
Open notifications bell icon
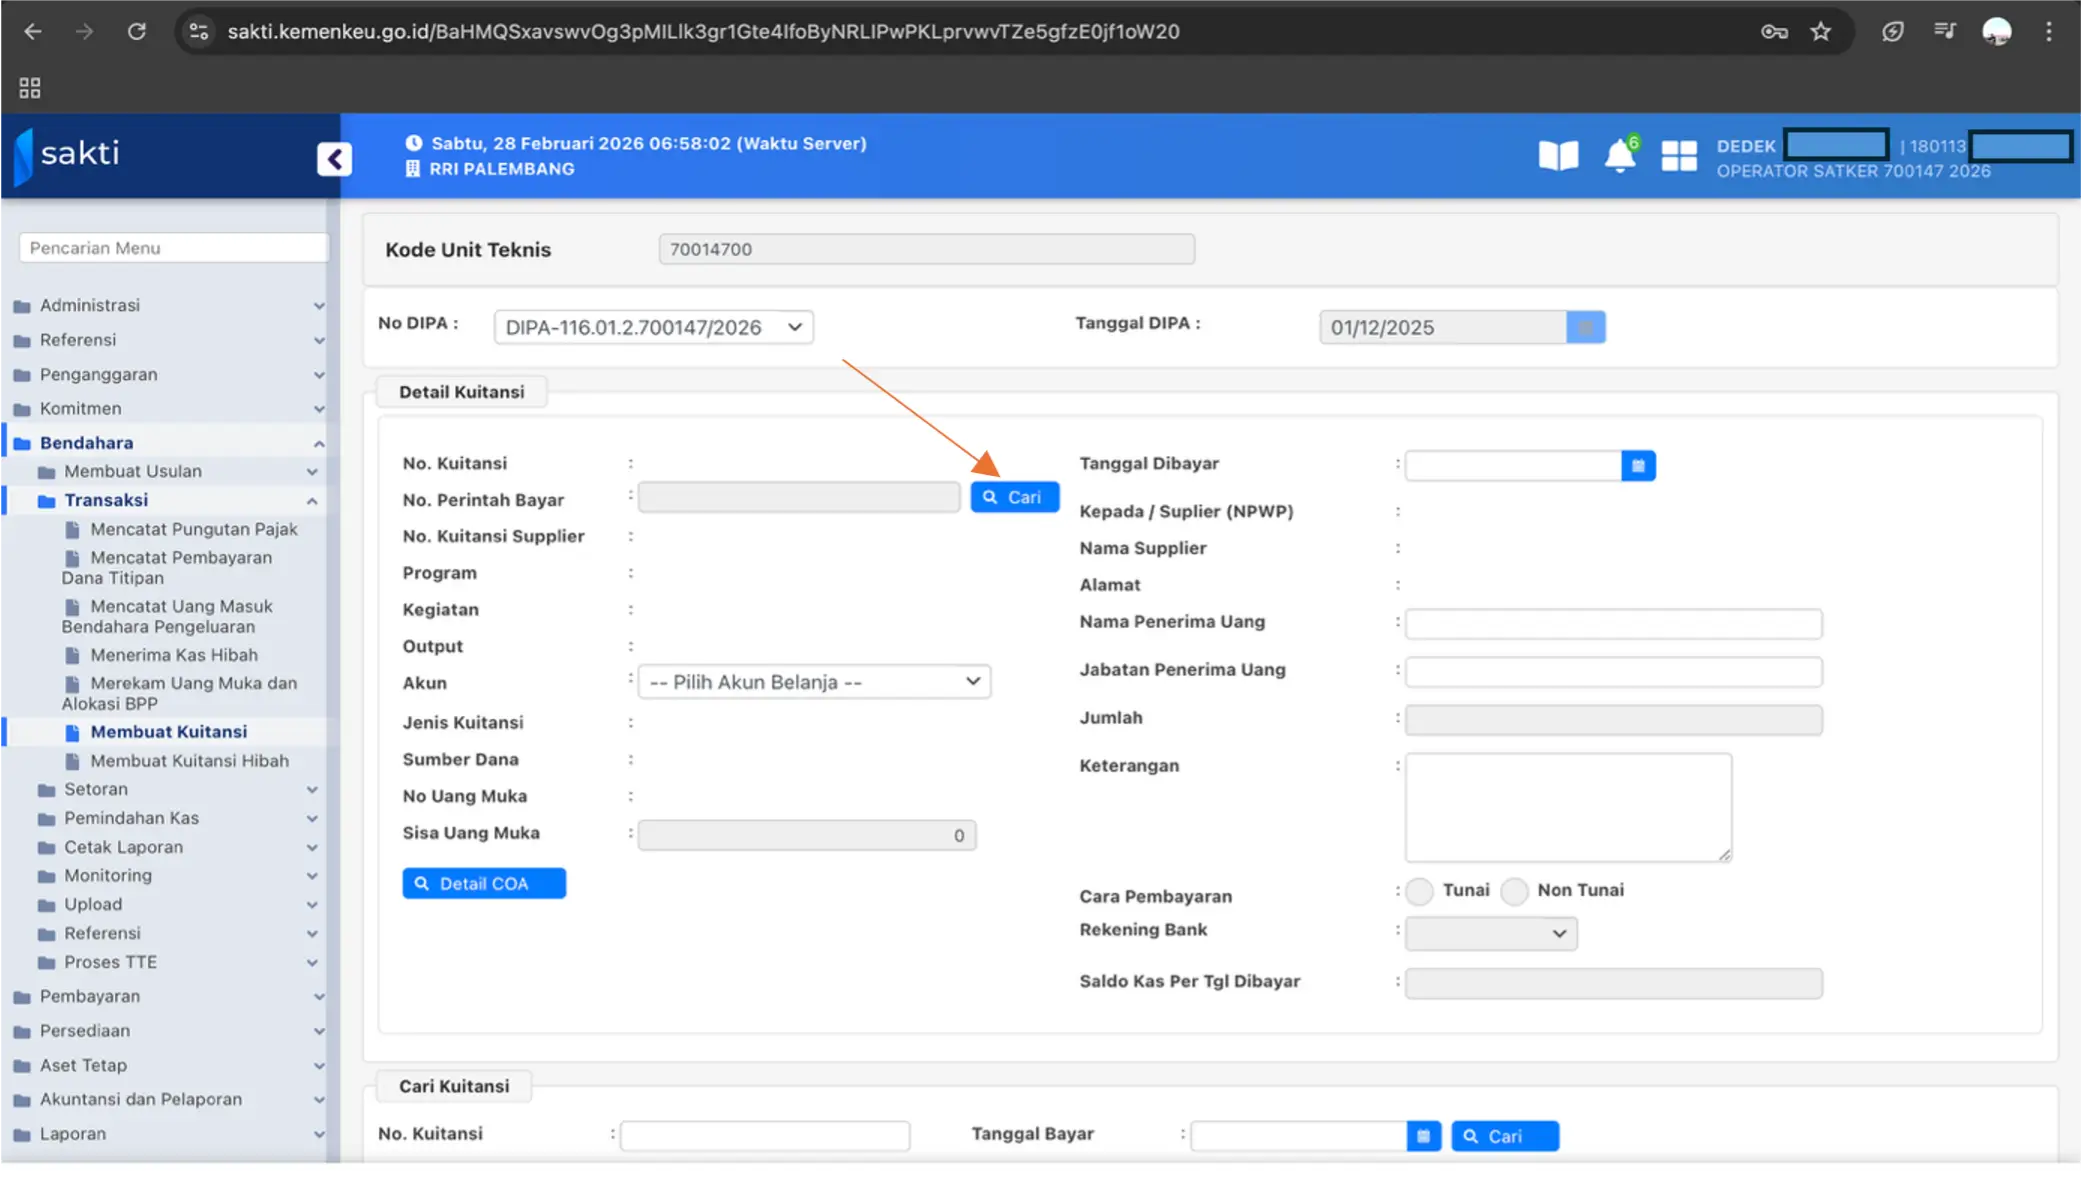point(1619,156)
